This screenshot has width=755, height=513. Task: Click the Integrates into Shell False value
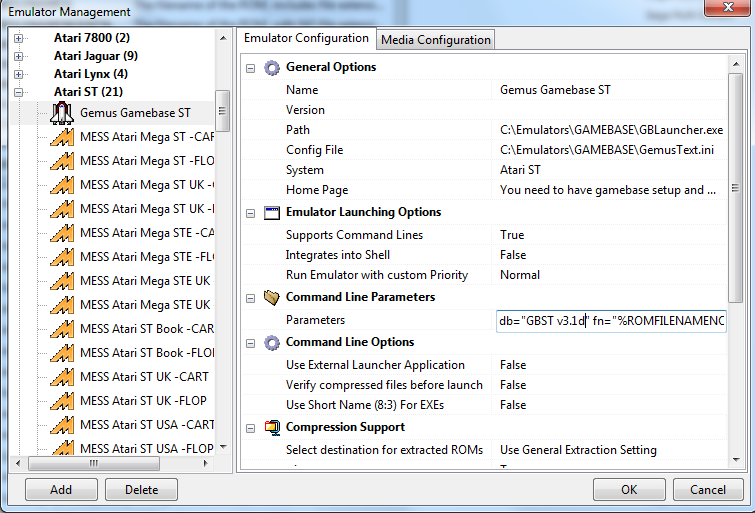tap(513, 255)
